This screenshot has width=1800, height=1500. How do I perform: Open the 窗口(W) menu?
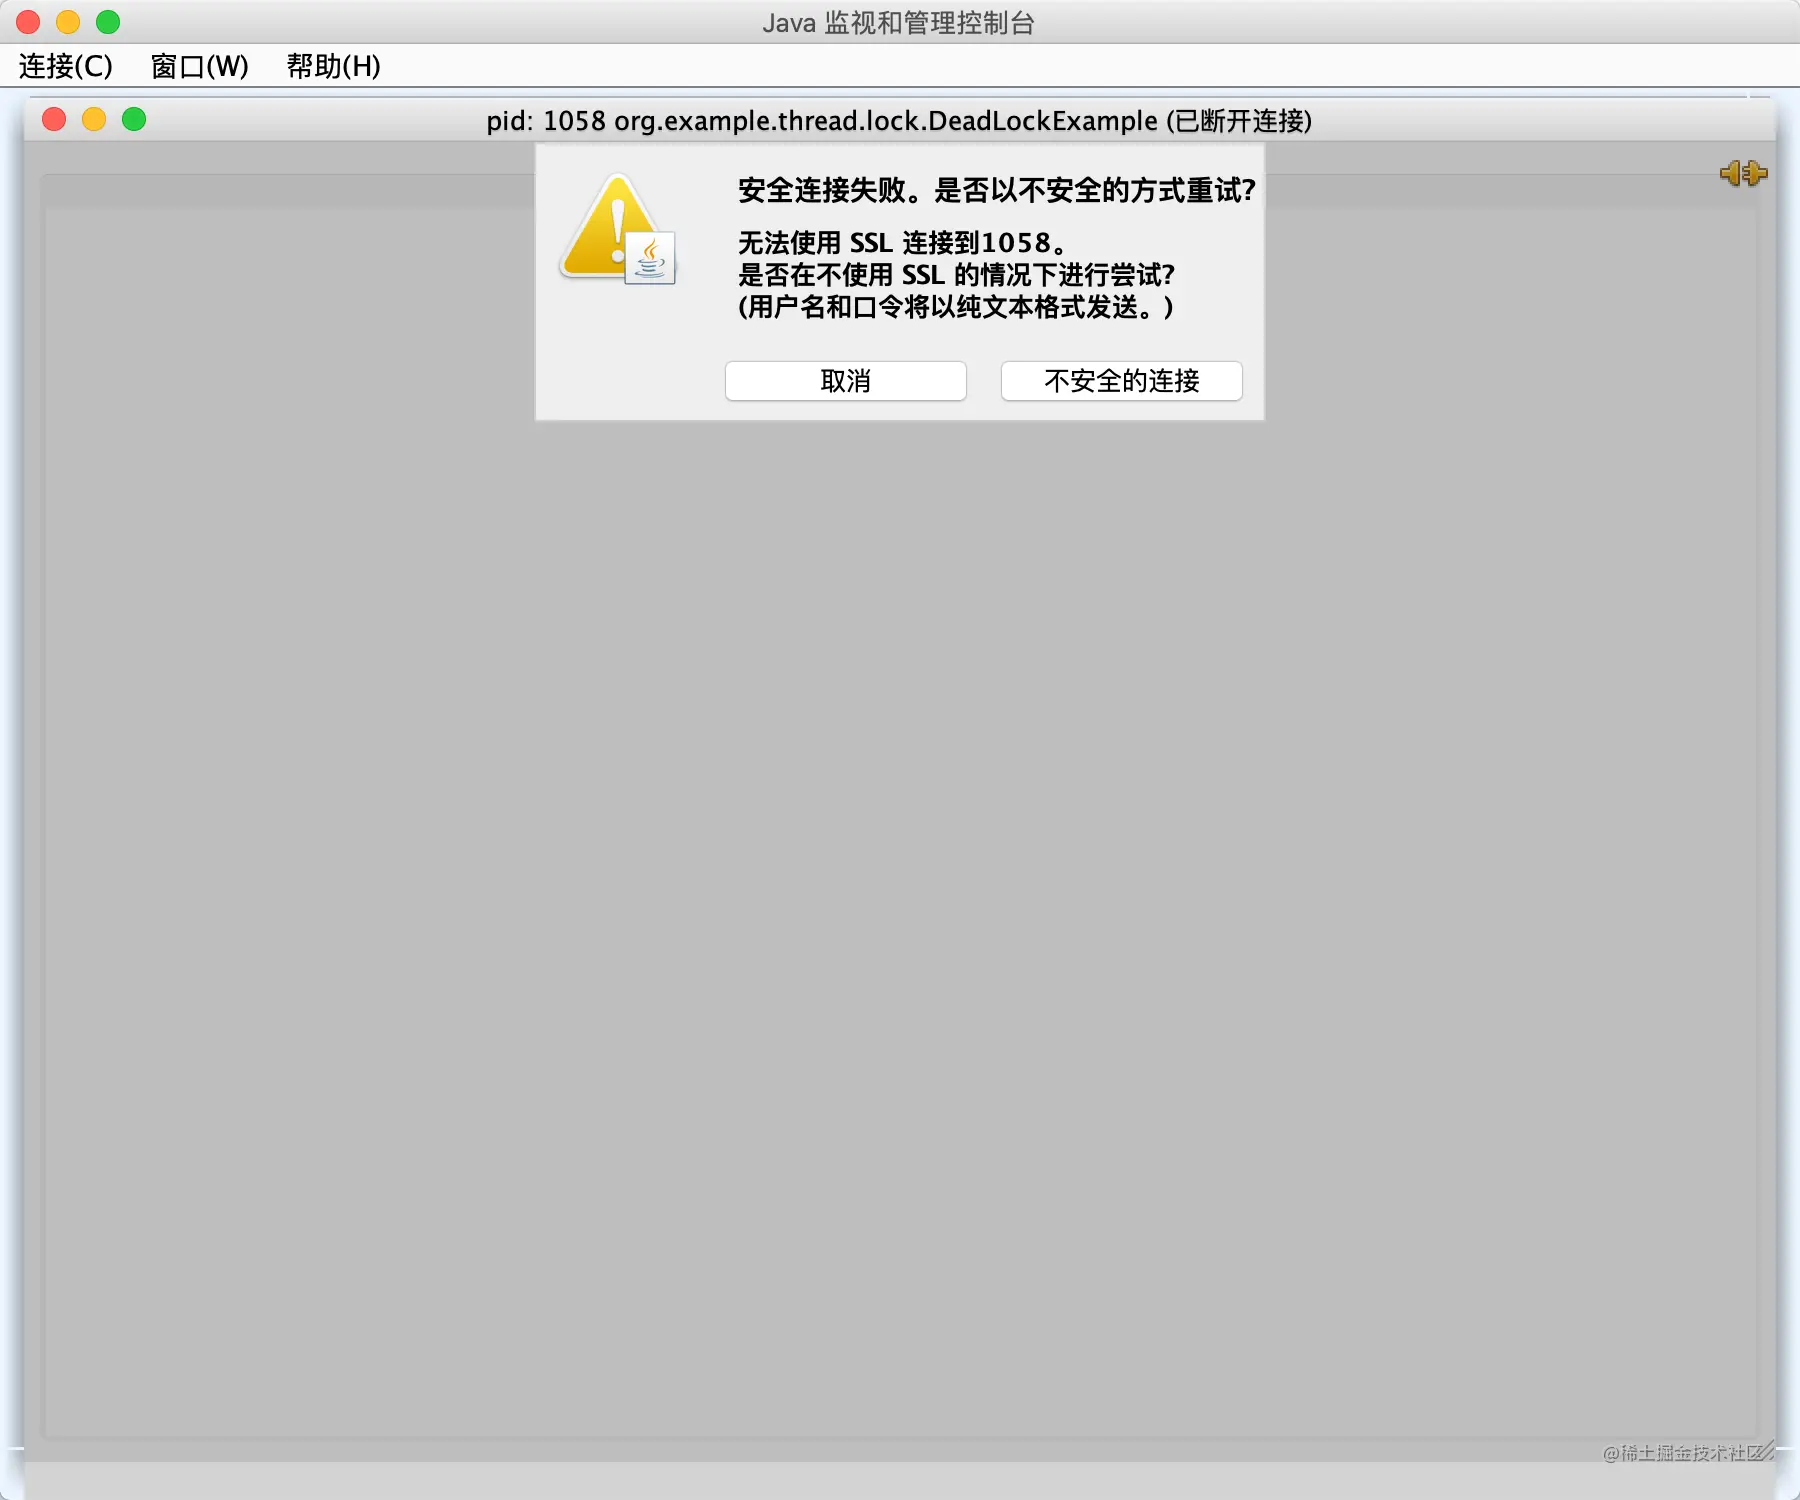tap(199, 66)
